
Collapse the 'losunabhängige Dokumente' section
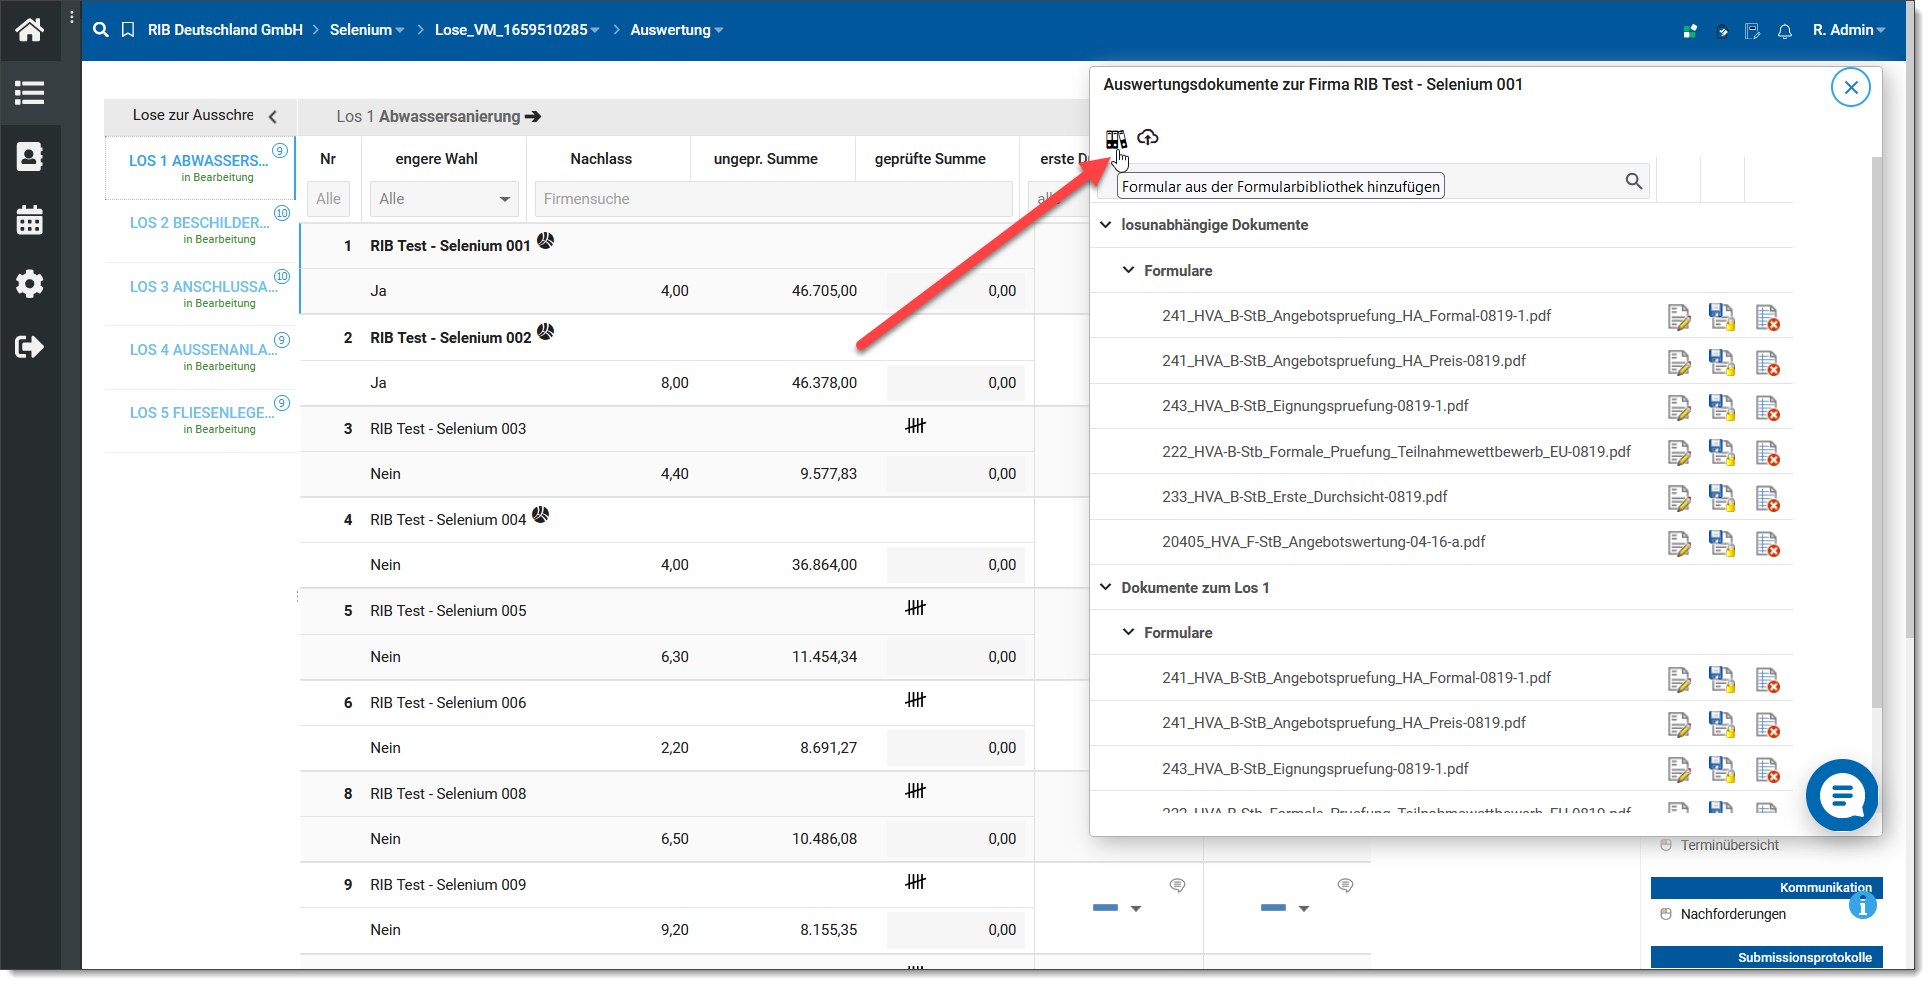[1105, 225]
